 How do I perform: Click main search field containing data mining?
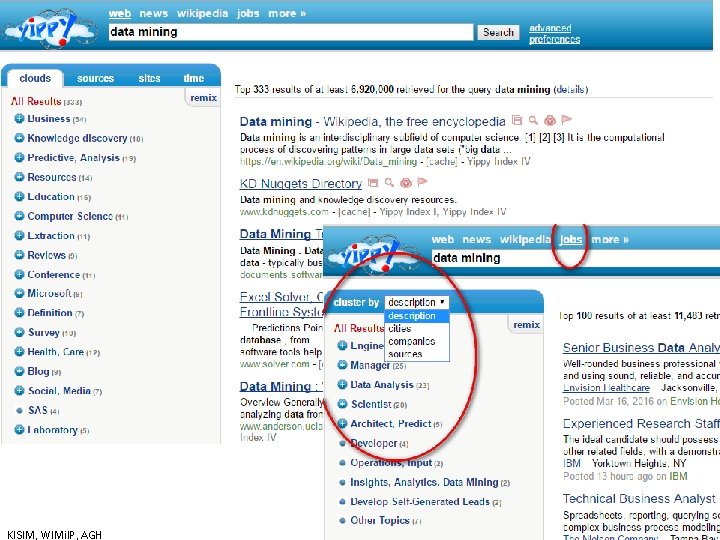coord(291,32)
